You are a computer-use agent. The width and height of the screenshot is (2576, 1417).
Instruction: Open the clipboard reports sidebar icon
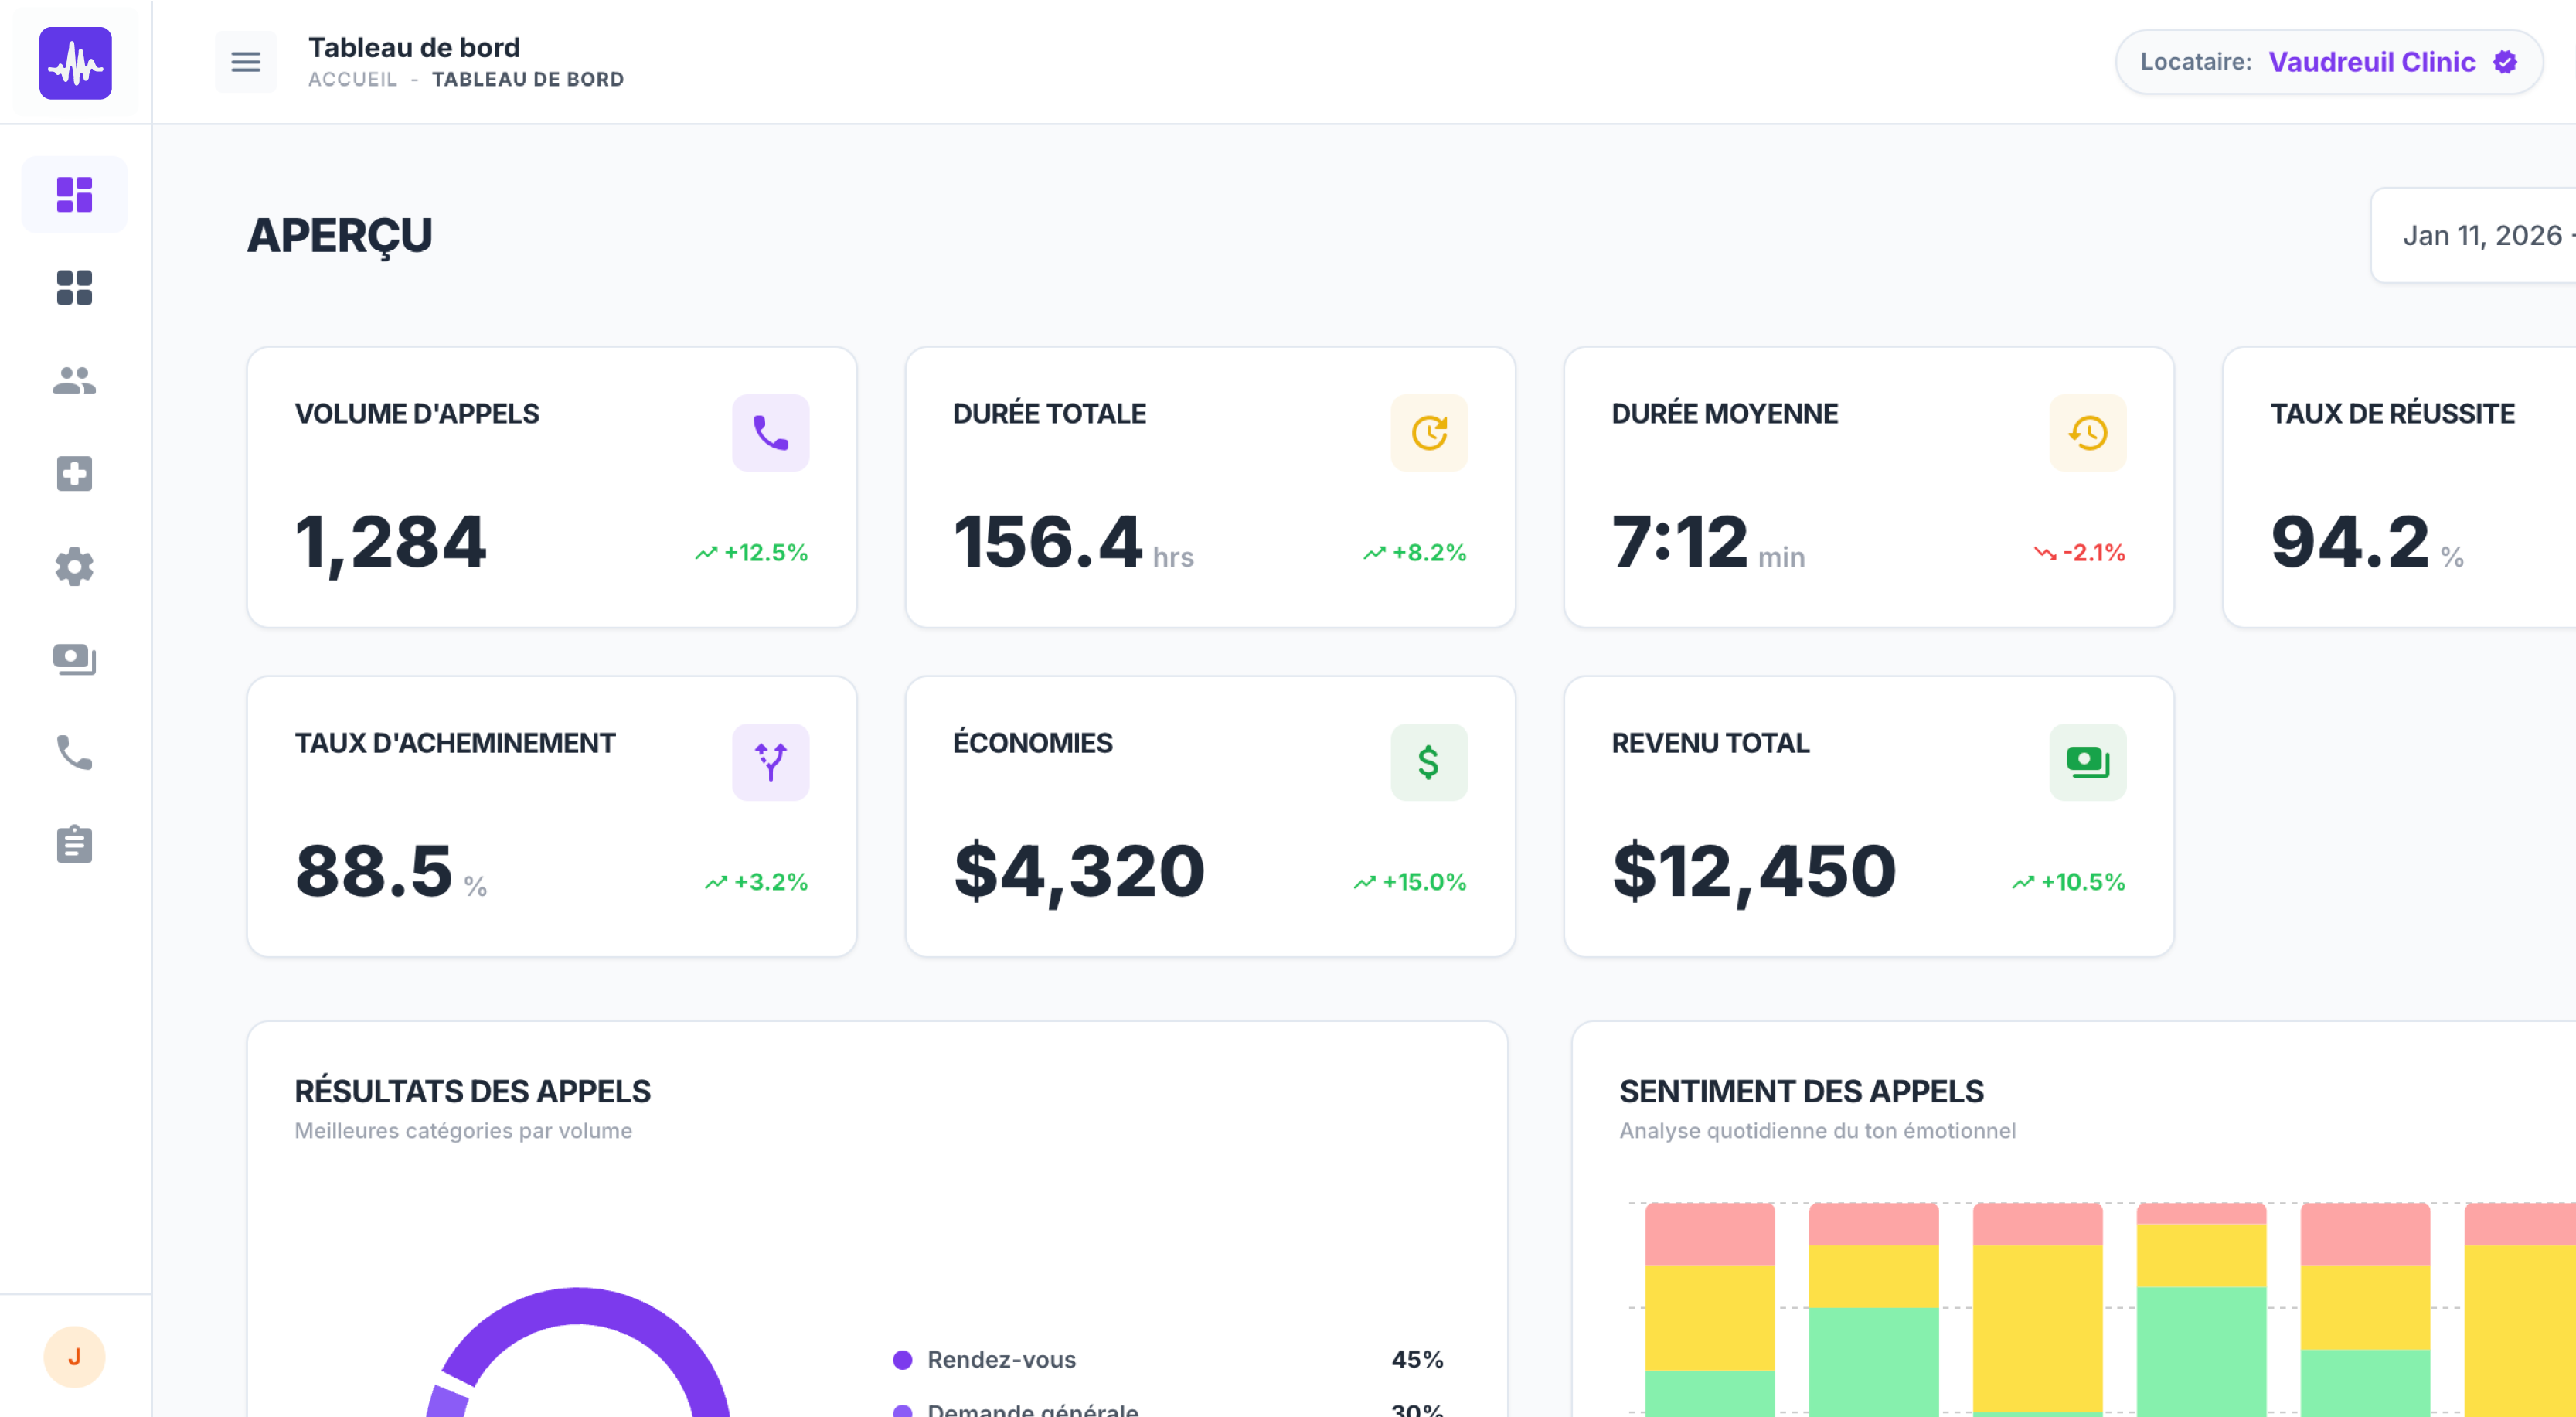pos(75,845)
